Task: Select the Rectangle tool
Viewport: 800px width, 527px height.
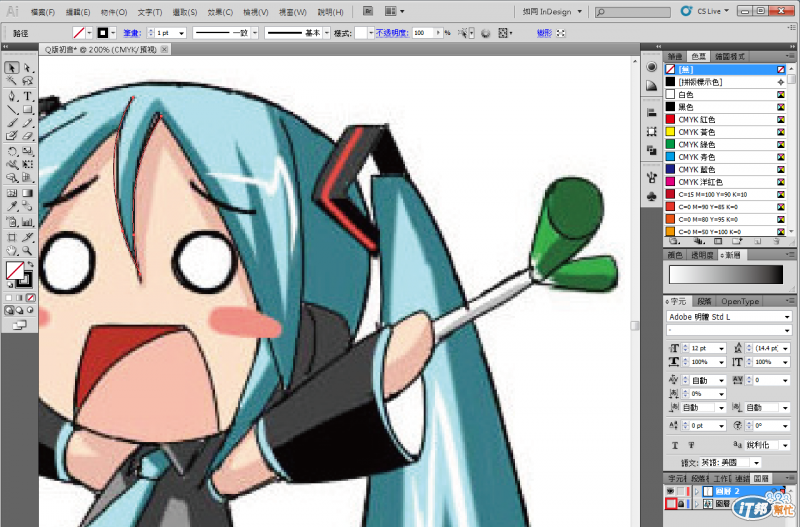Action: click(27, 109)
